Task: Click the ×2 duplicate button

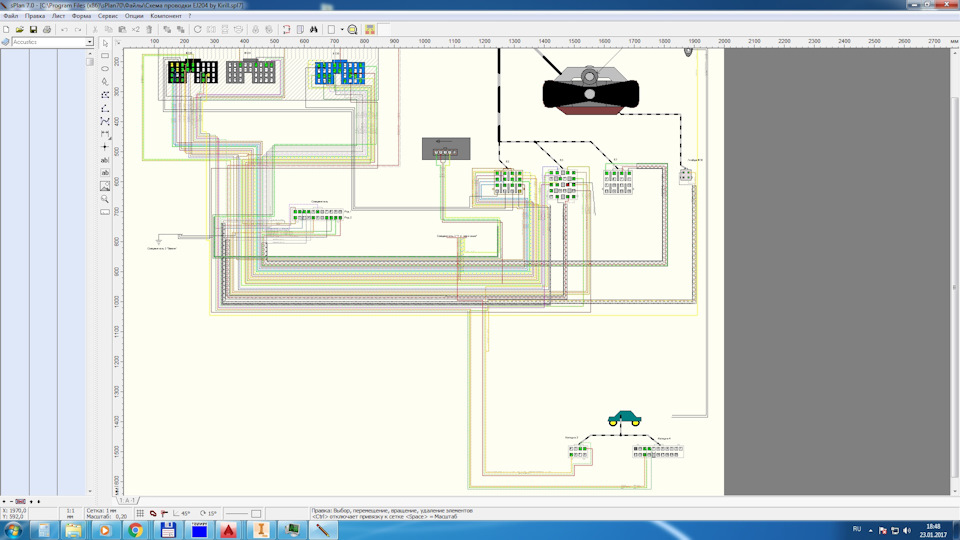Action: [135, 30]
